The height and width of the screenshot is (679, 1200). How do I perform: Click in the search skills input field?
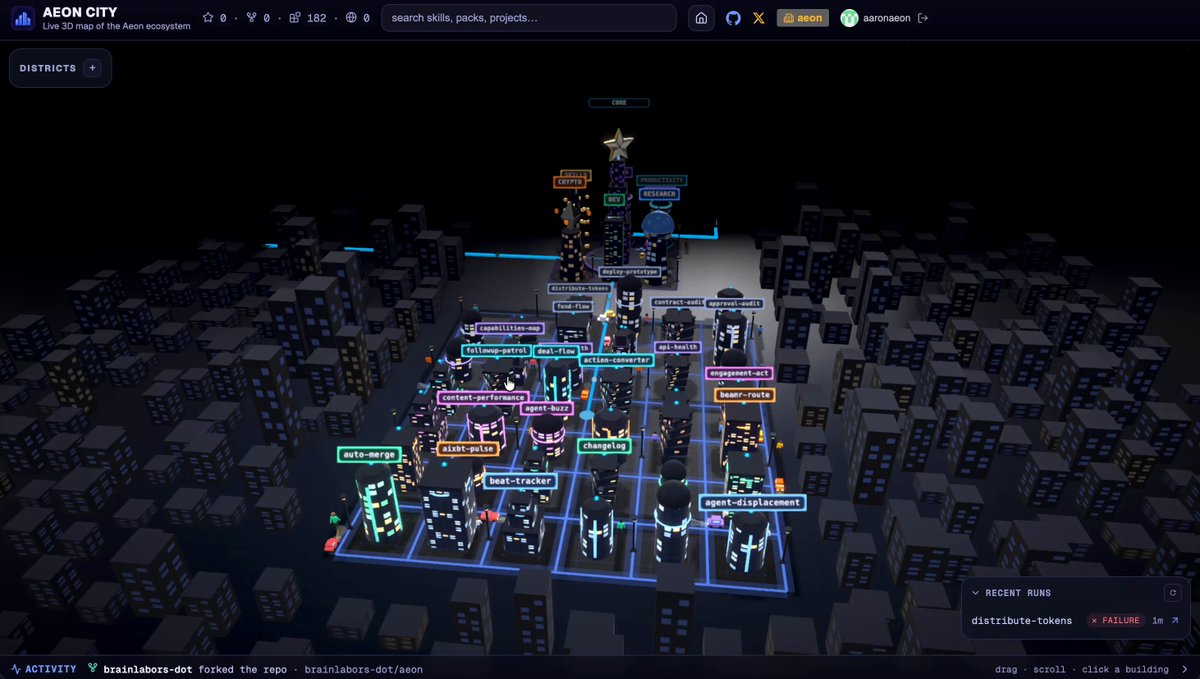529,18
